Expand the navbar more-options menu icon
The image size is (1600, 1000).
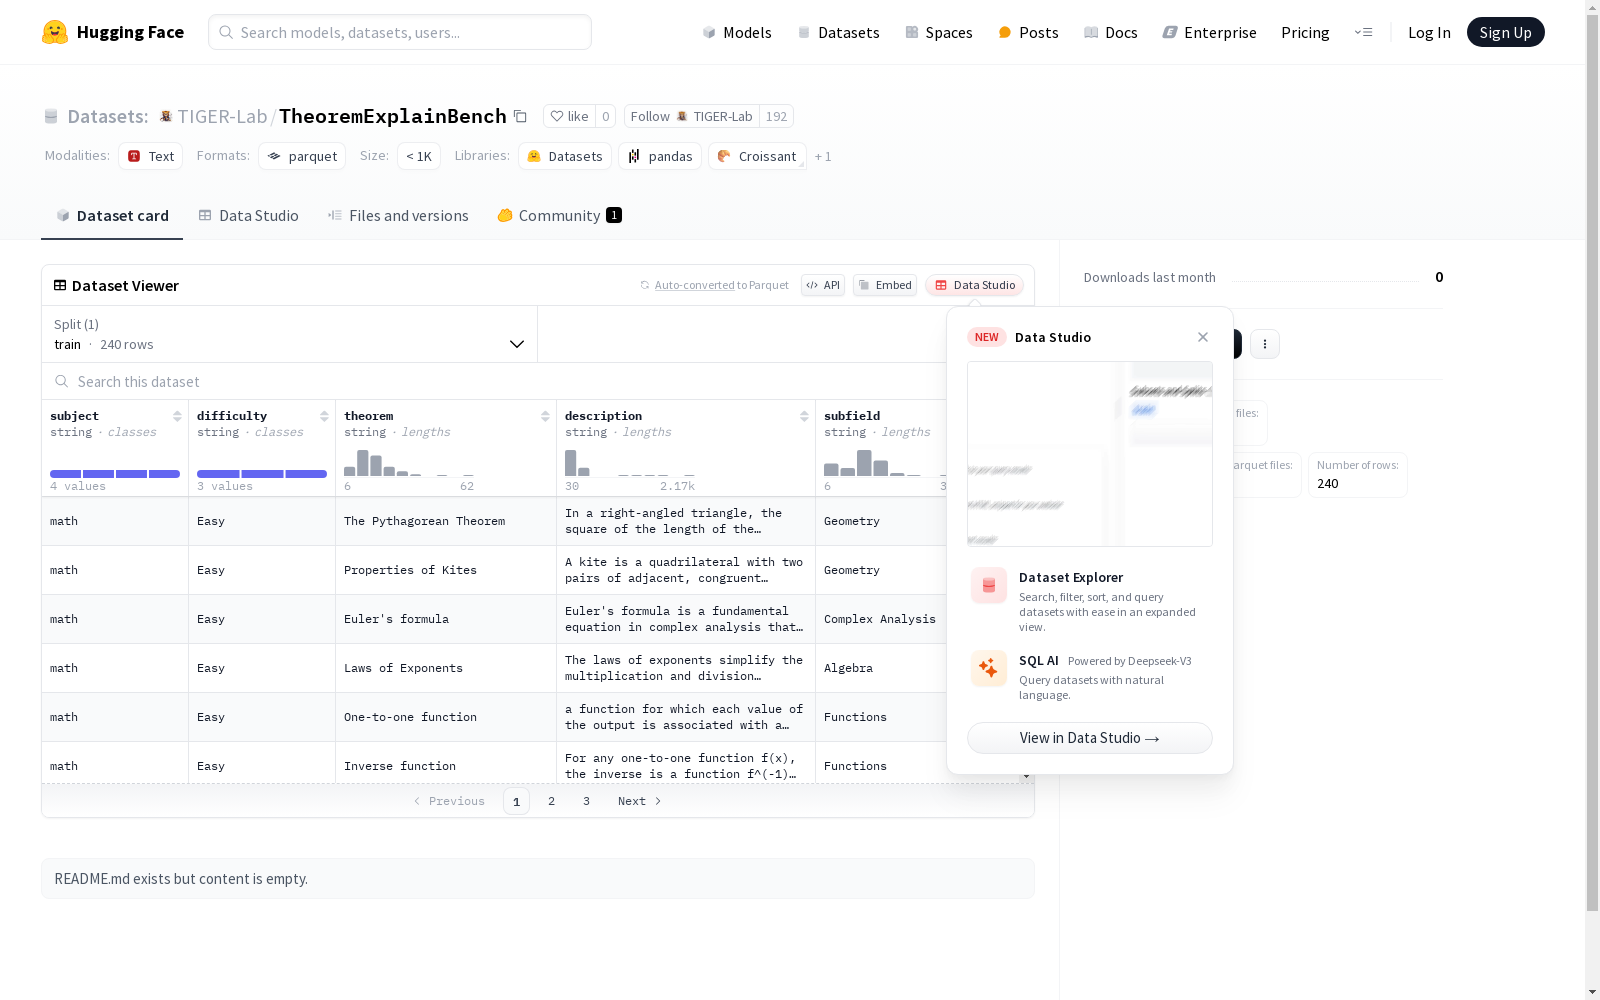point(1363,32)
